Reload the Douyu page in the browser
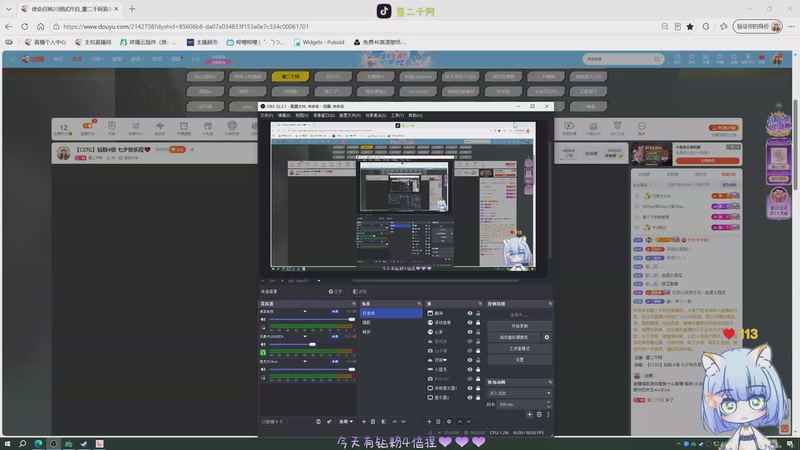This screenshot has height=450, width=800. click(24, 27)
